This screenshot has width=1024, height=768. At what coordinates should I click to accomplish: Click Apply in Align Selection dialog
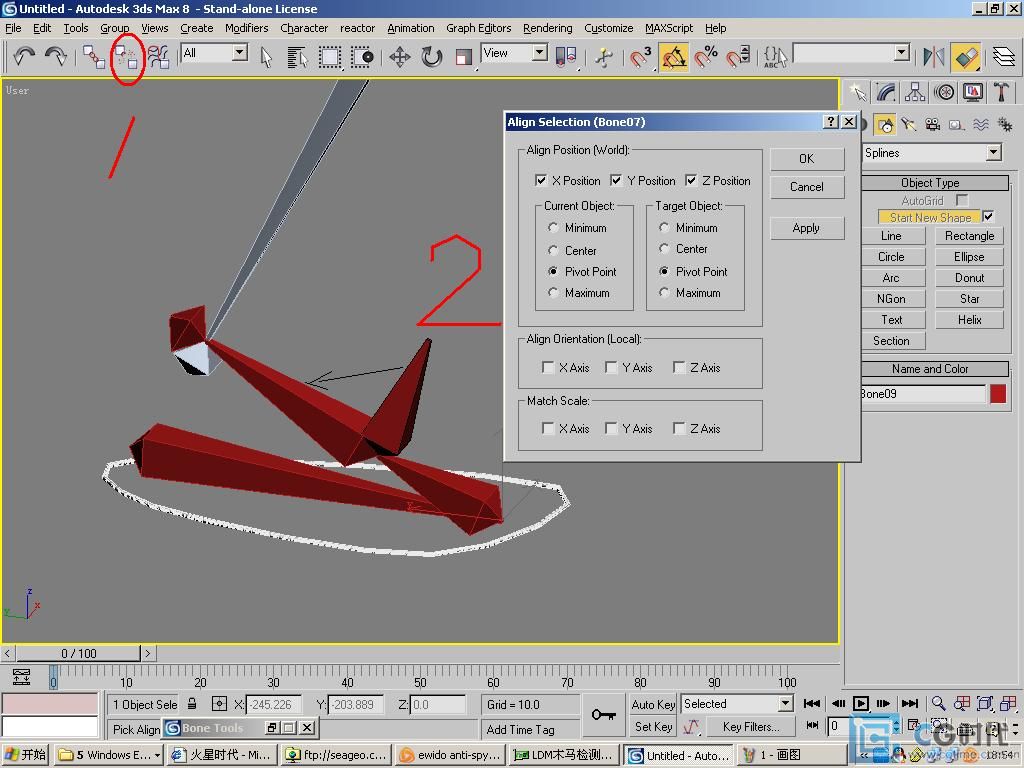click(x=807, y=228)
